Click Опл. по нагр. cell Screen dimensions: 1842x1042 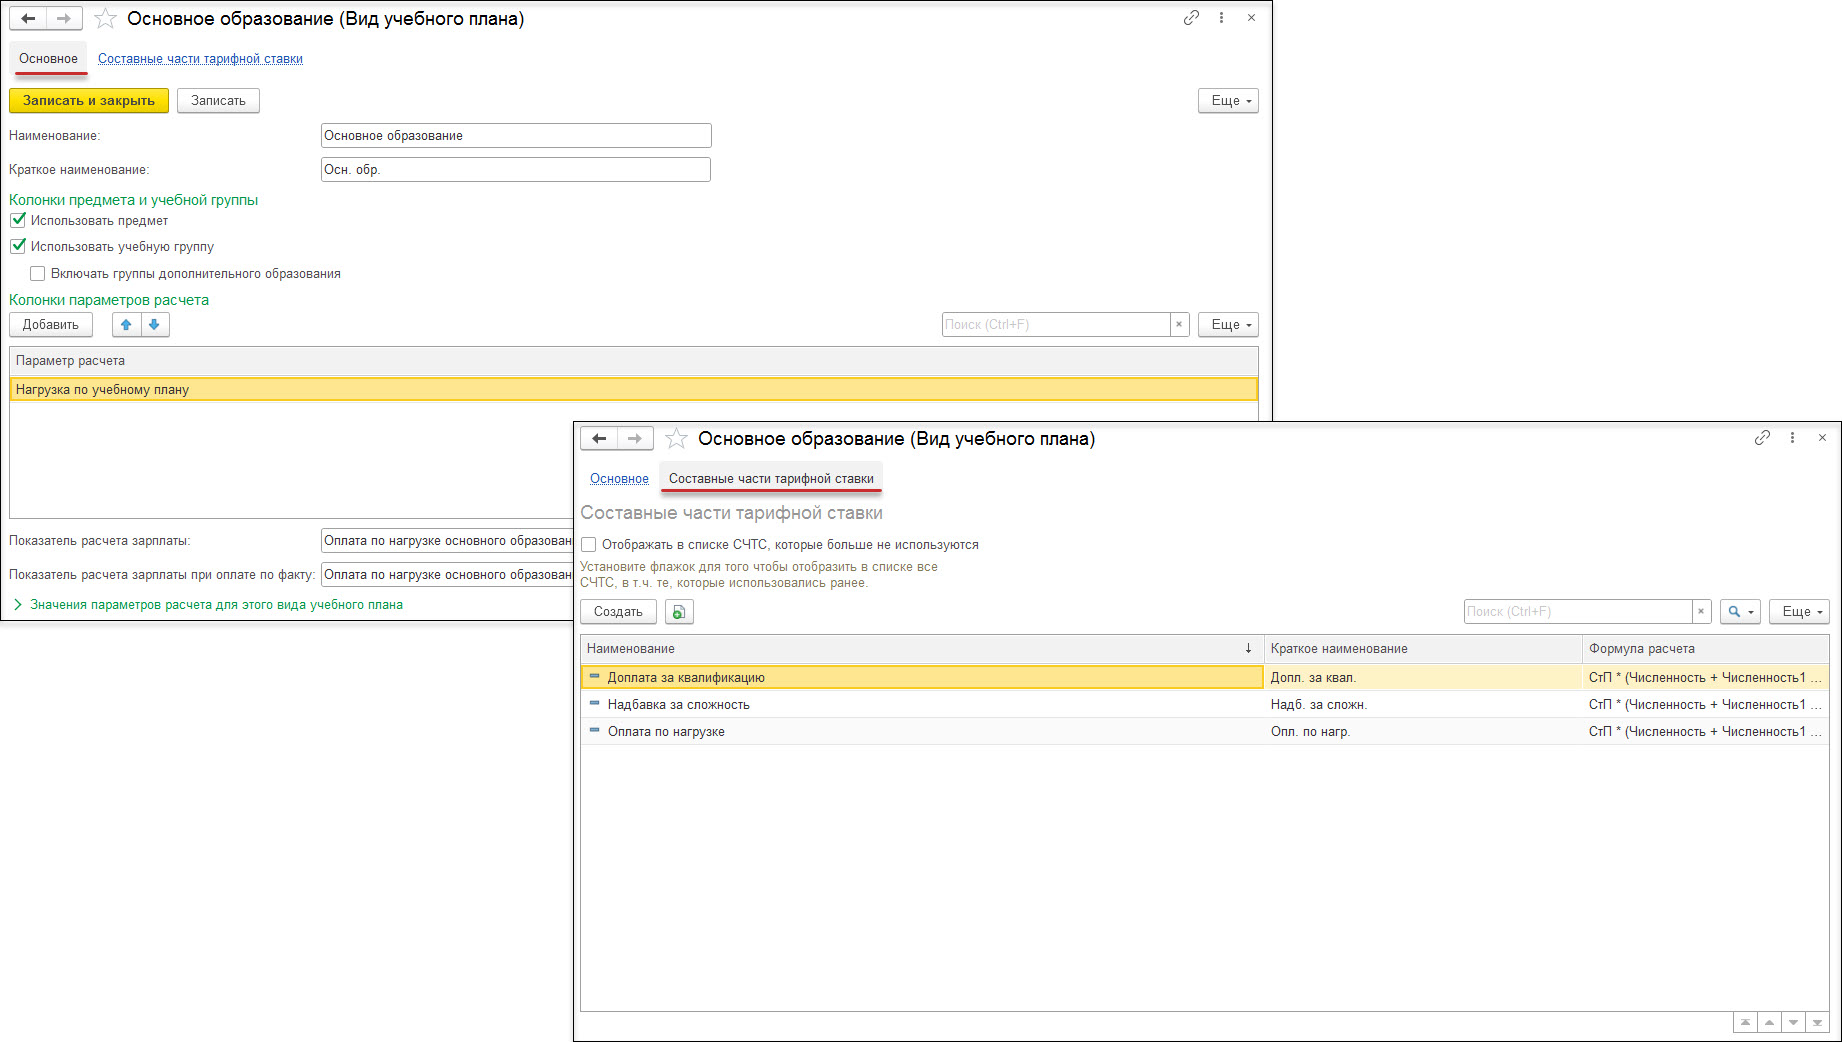point(1423,731)
